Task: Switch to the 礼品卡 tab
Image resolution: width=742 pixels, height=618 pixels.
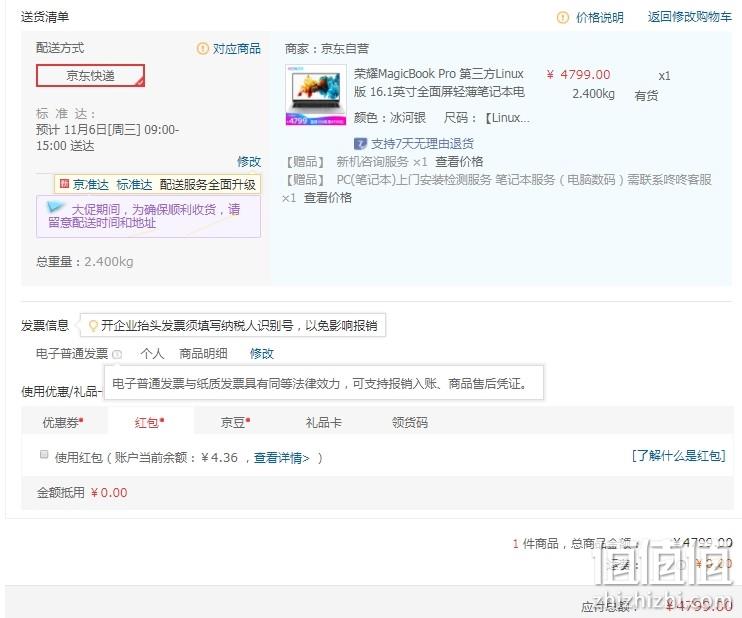Action: 324,422
